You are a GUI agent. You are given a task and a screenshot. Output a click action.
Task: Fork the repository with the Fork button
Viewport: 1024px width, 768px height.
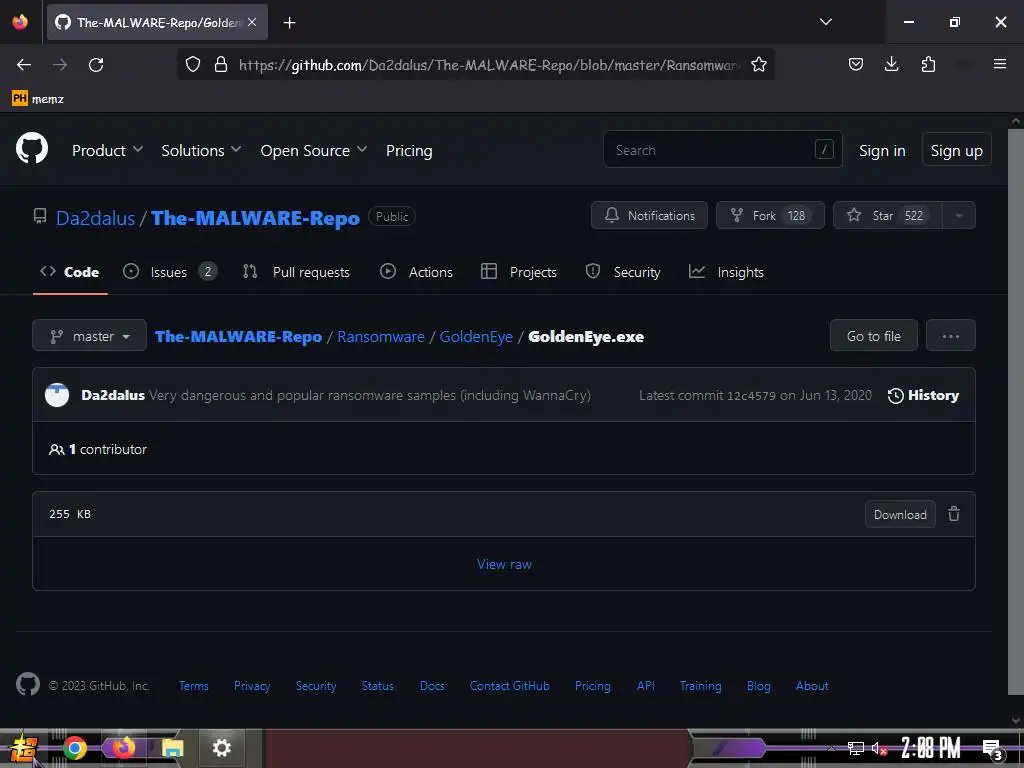770,216
